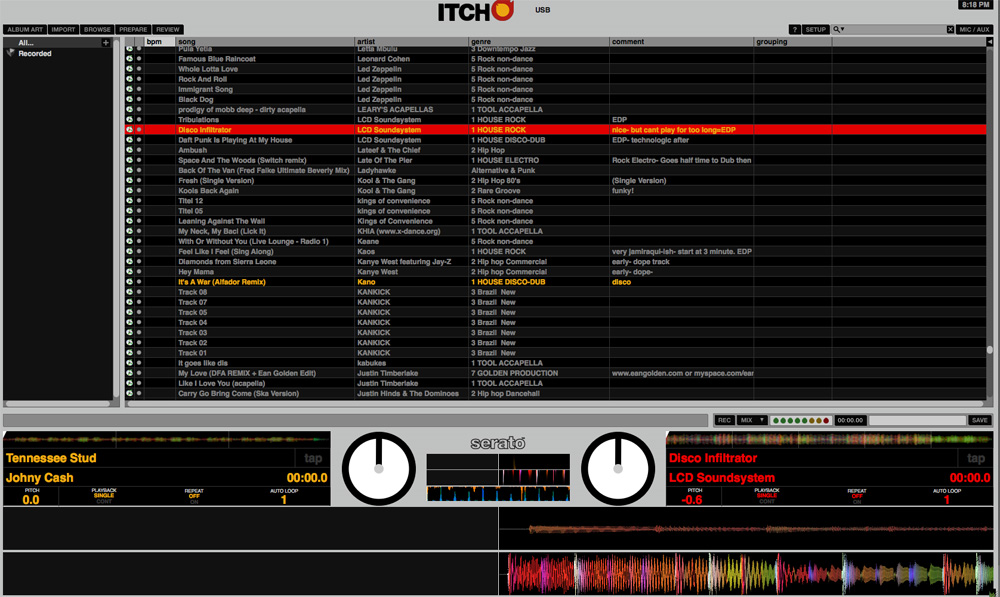Screen dimensions: 1000x597
Task: Click the track icon beside Kools Back Again
Action: [x=129, y=191]
